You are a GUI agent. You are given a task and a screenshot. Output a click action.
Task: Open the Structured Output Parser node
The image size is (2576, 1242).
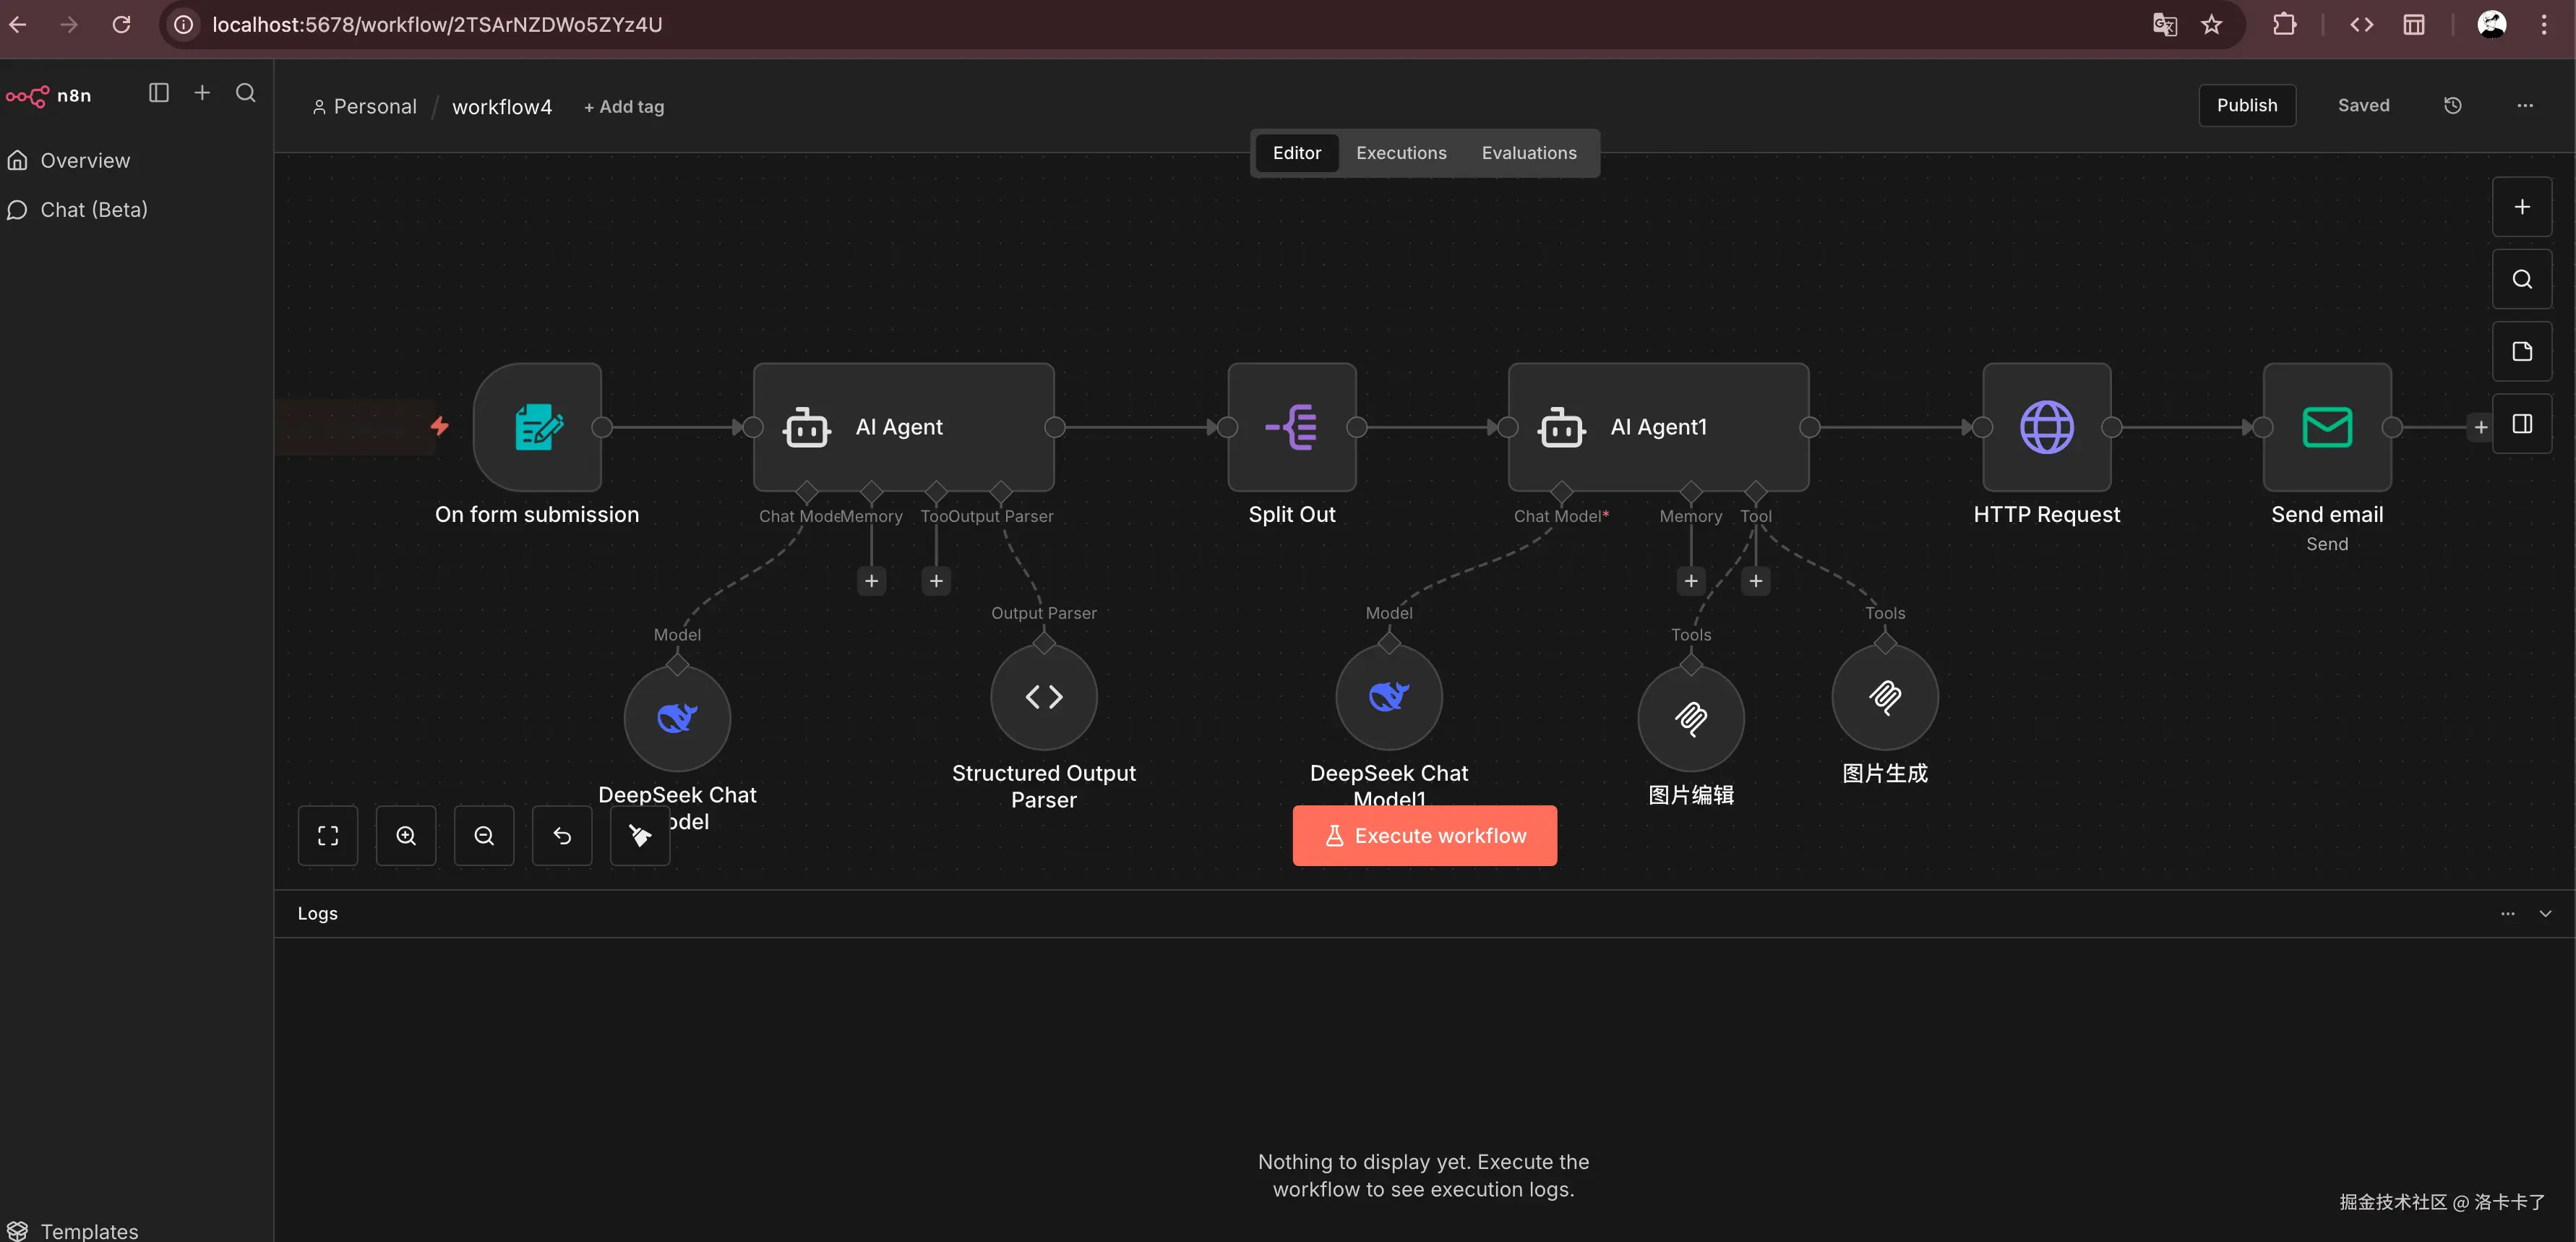[x=1043, y=697]
